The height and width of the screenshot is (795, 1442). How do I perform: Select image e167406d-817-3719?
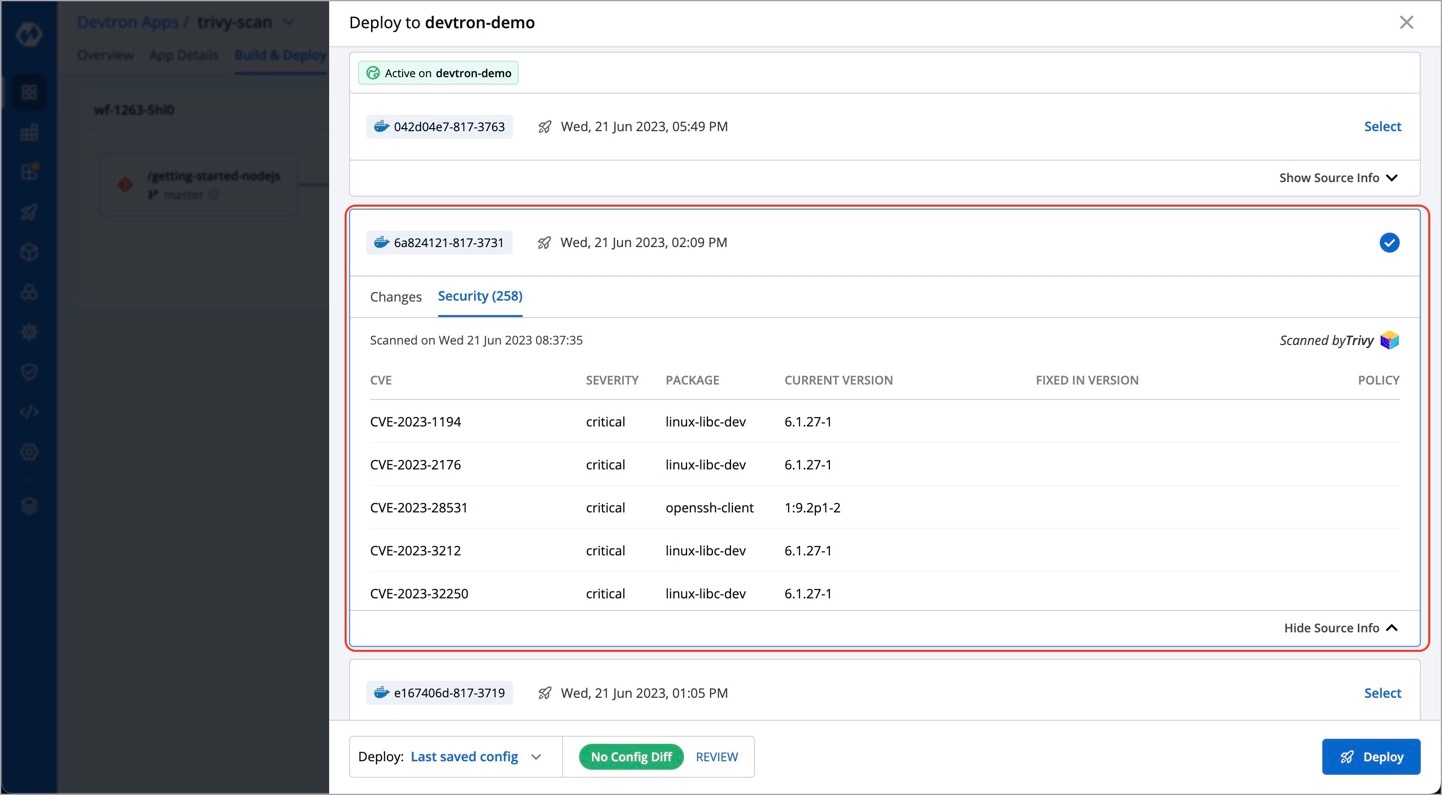point(1382,693)
